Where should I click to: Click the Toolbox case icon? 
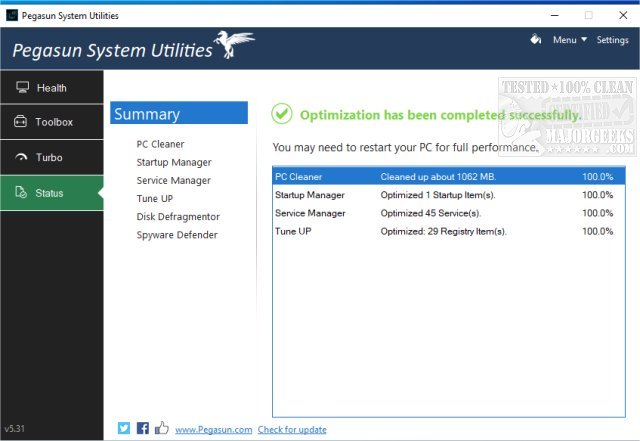coord(20,122)
